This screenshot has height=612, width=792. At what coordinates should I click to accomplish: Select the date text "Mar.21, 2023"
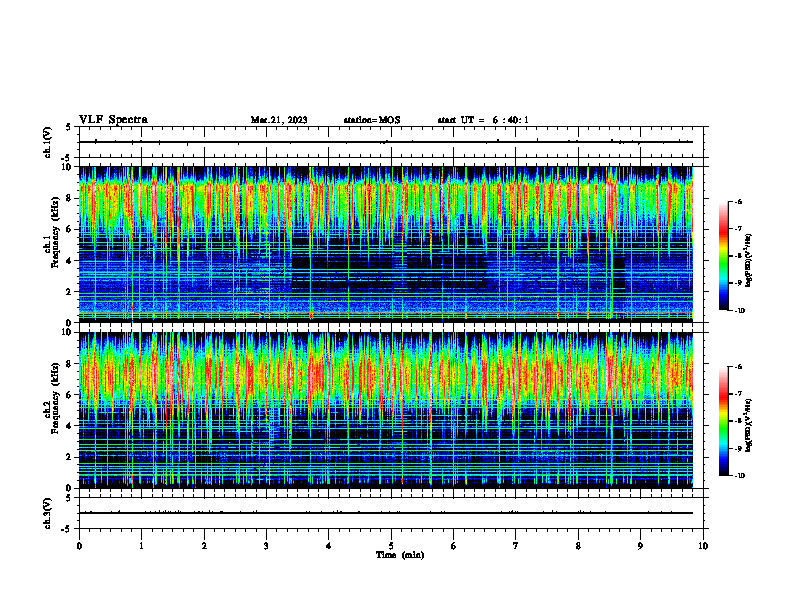tap(279, 120)
